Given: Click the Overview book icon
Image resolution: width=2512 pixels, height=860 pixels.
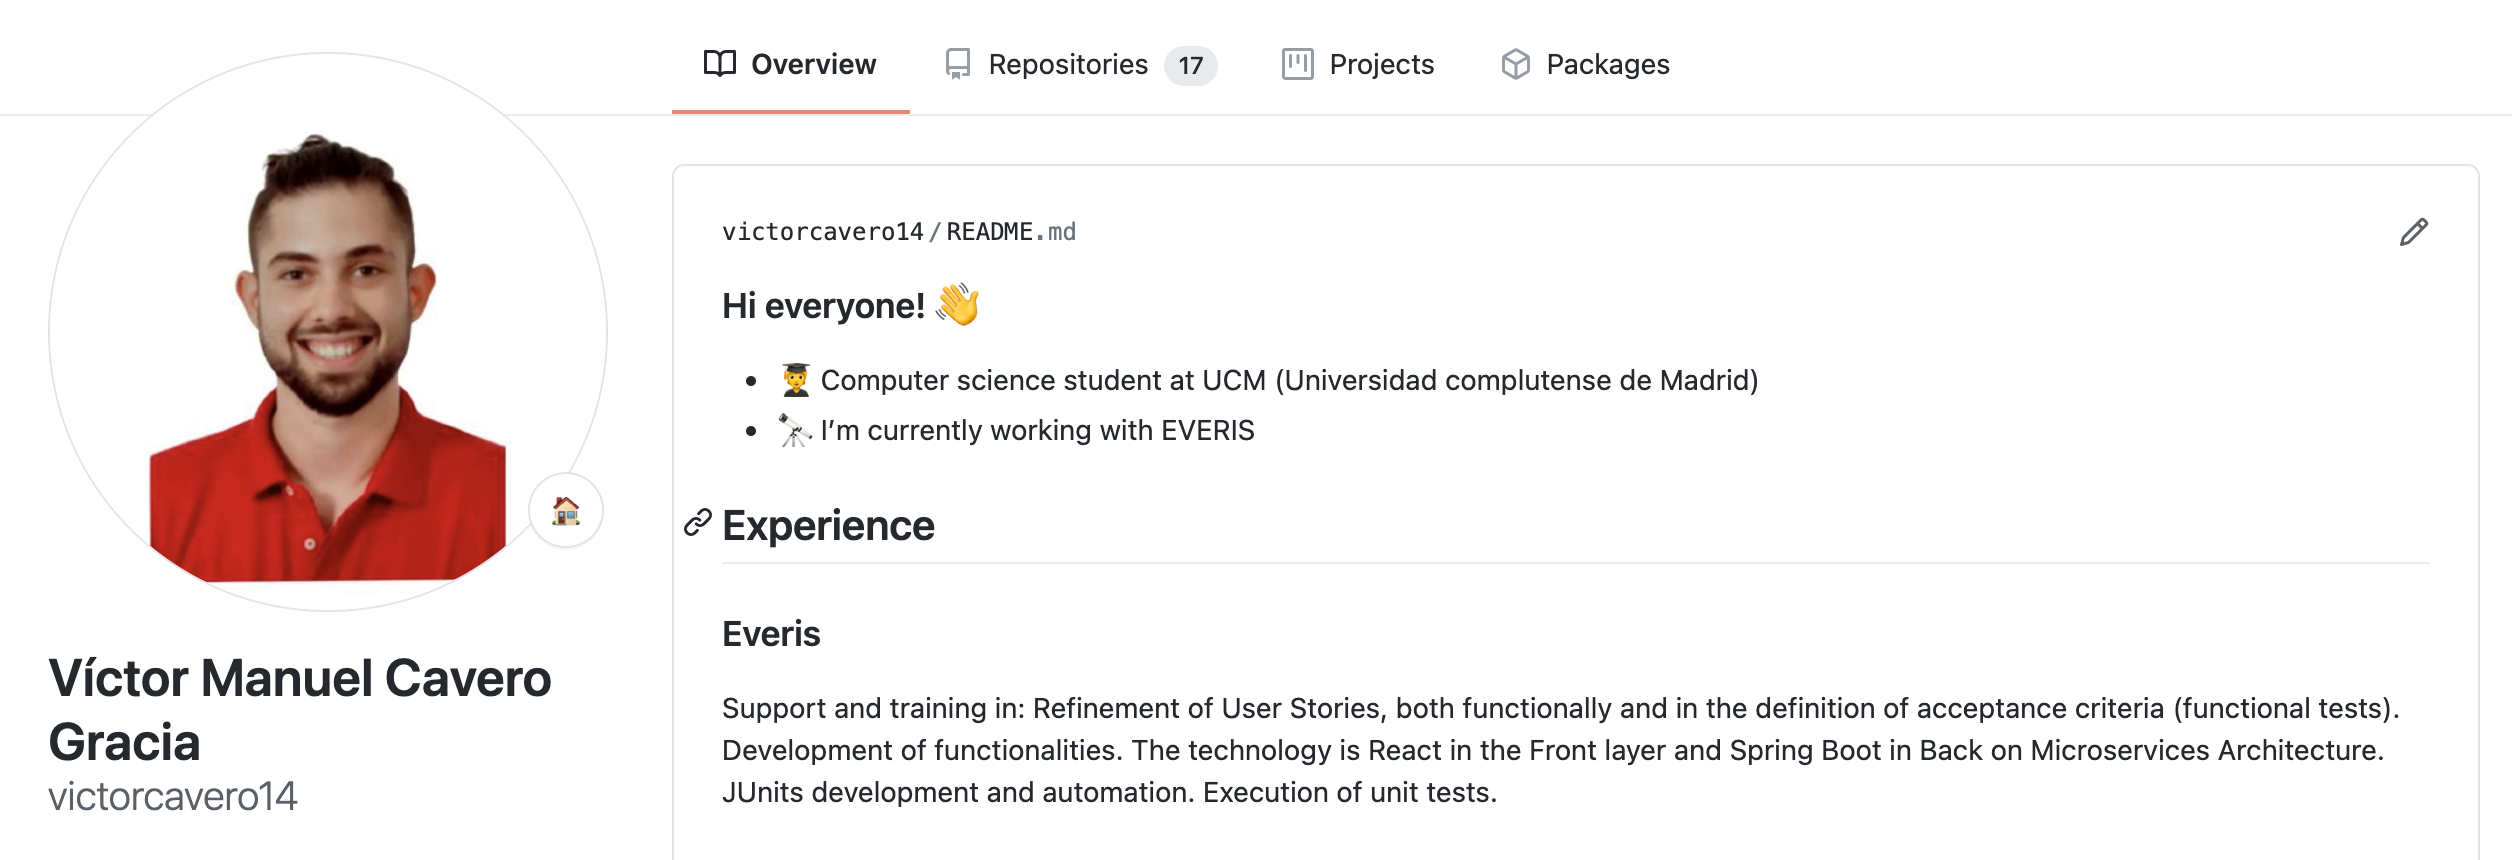Looking at the screenshot, I should pyautogui.click(x=720, y=64).
